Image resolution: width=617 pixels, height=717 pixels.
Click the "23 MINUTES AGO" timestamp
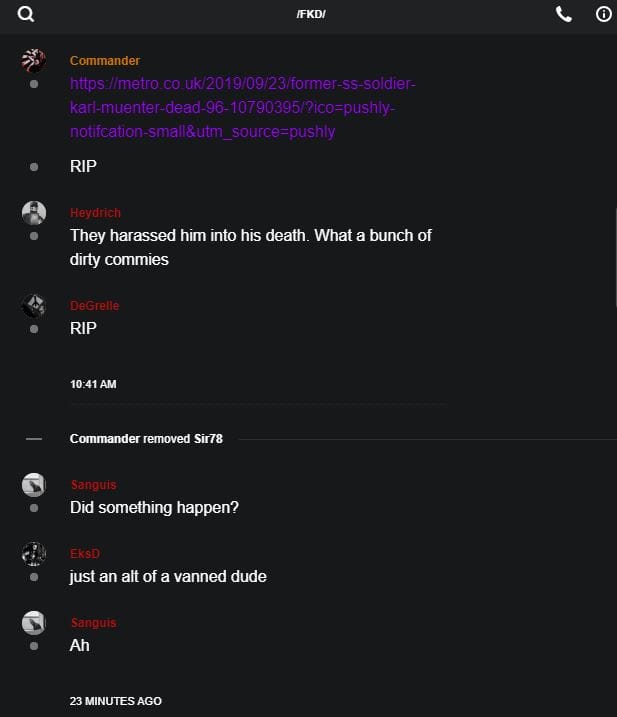click(115, 701)
